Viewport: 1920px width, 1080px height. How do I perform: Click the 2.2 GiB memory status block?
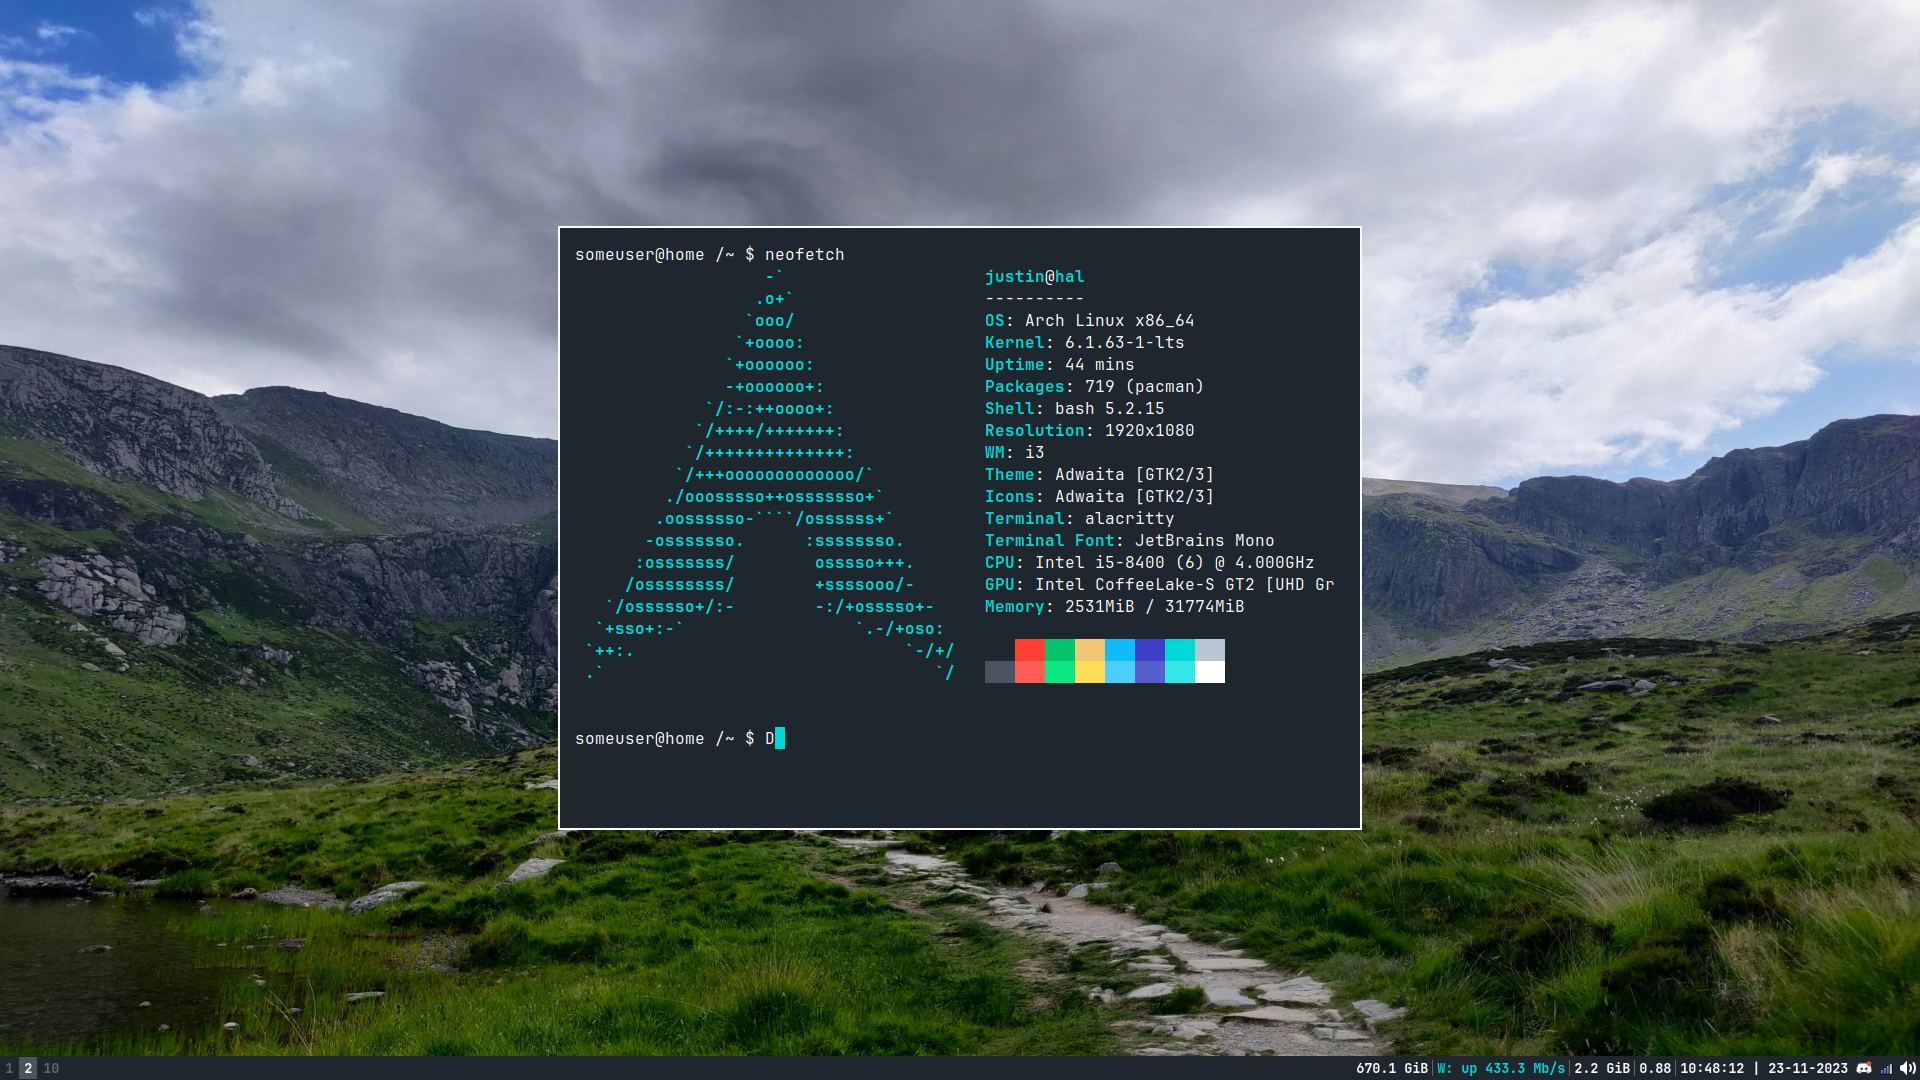(x=1601, y=1068)
